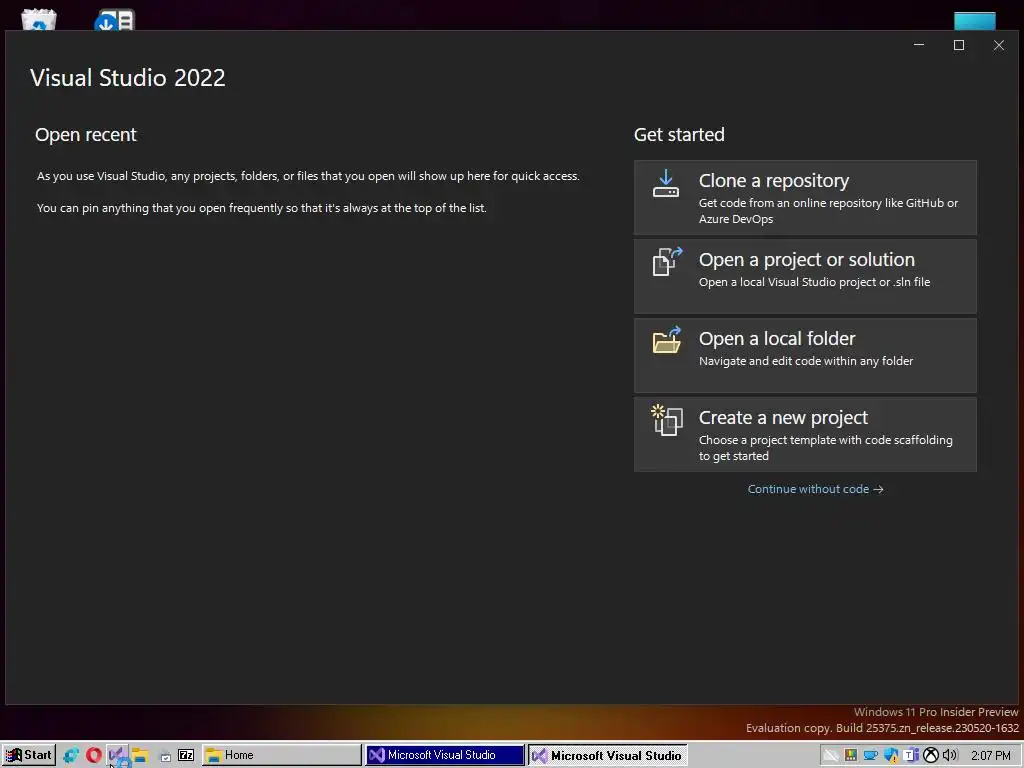The width and height of the screenshot is (1024, 768).
Task: Switch to first Microsoft Visual Studio taskbar button
Action: click(444, 755)
